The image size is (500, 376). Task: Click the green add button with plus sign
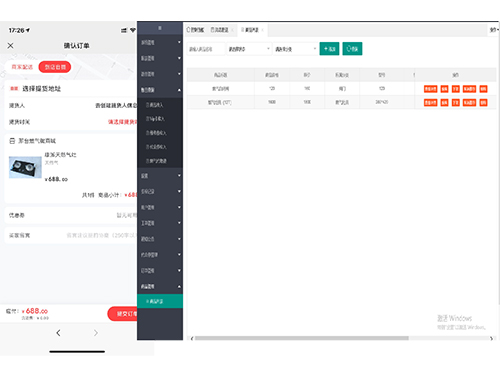[x=329, y=49]
